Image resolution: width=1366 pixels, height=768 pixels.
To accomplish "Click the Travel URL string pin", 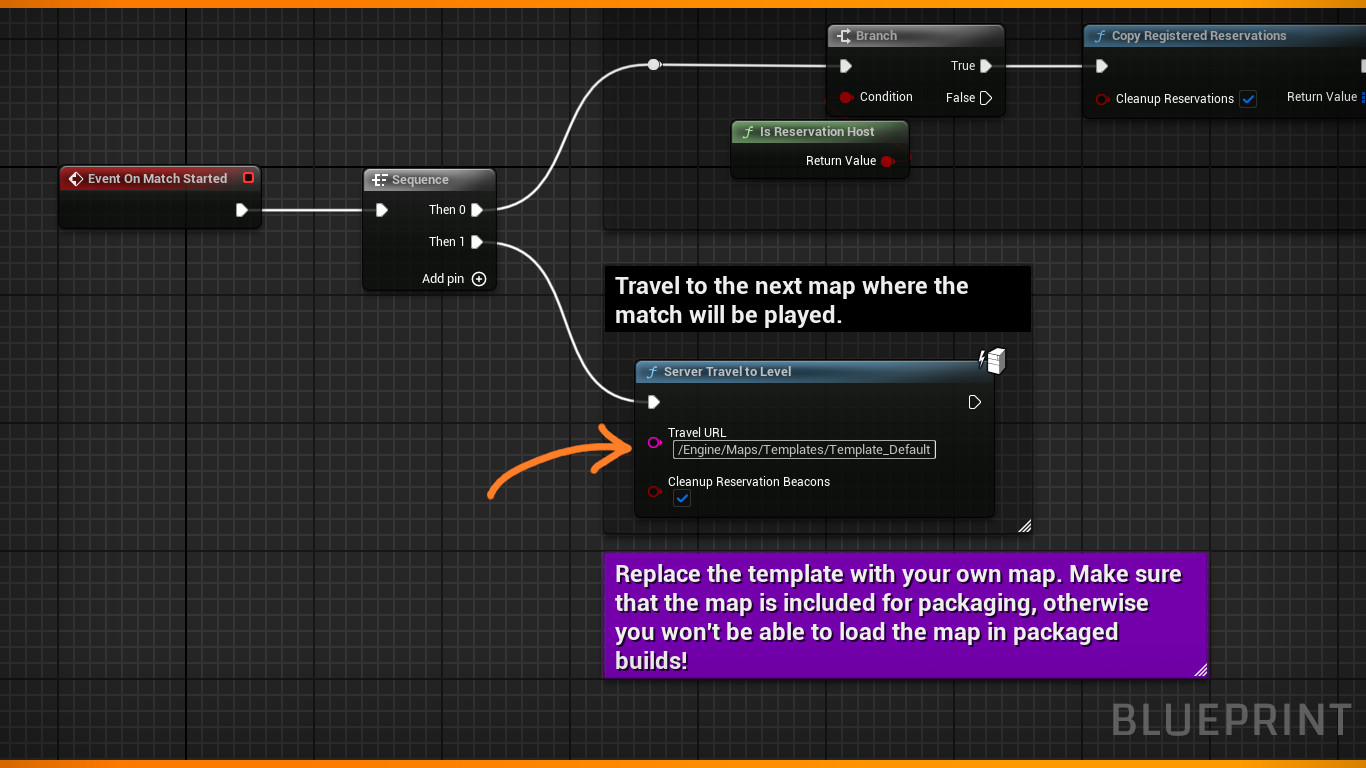I will coord(654,442).
